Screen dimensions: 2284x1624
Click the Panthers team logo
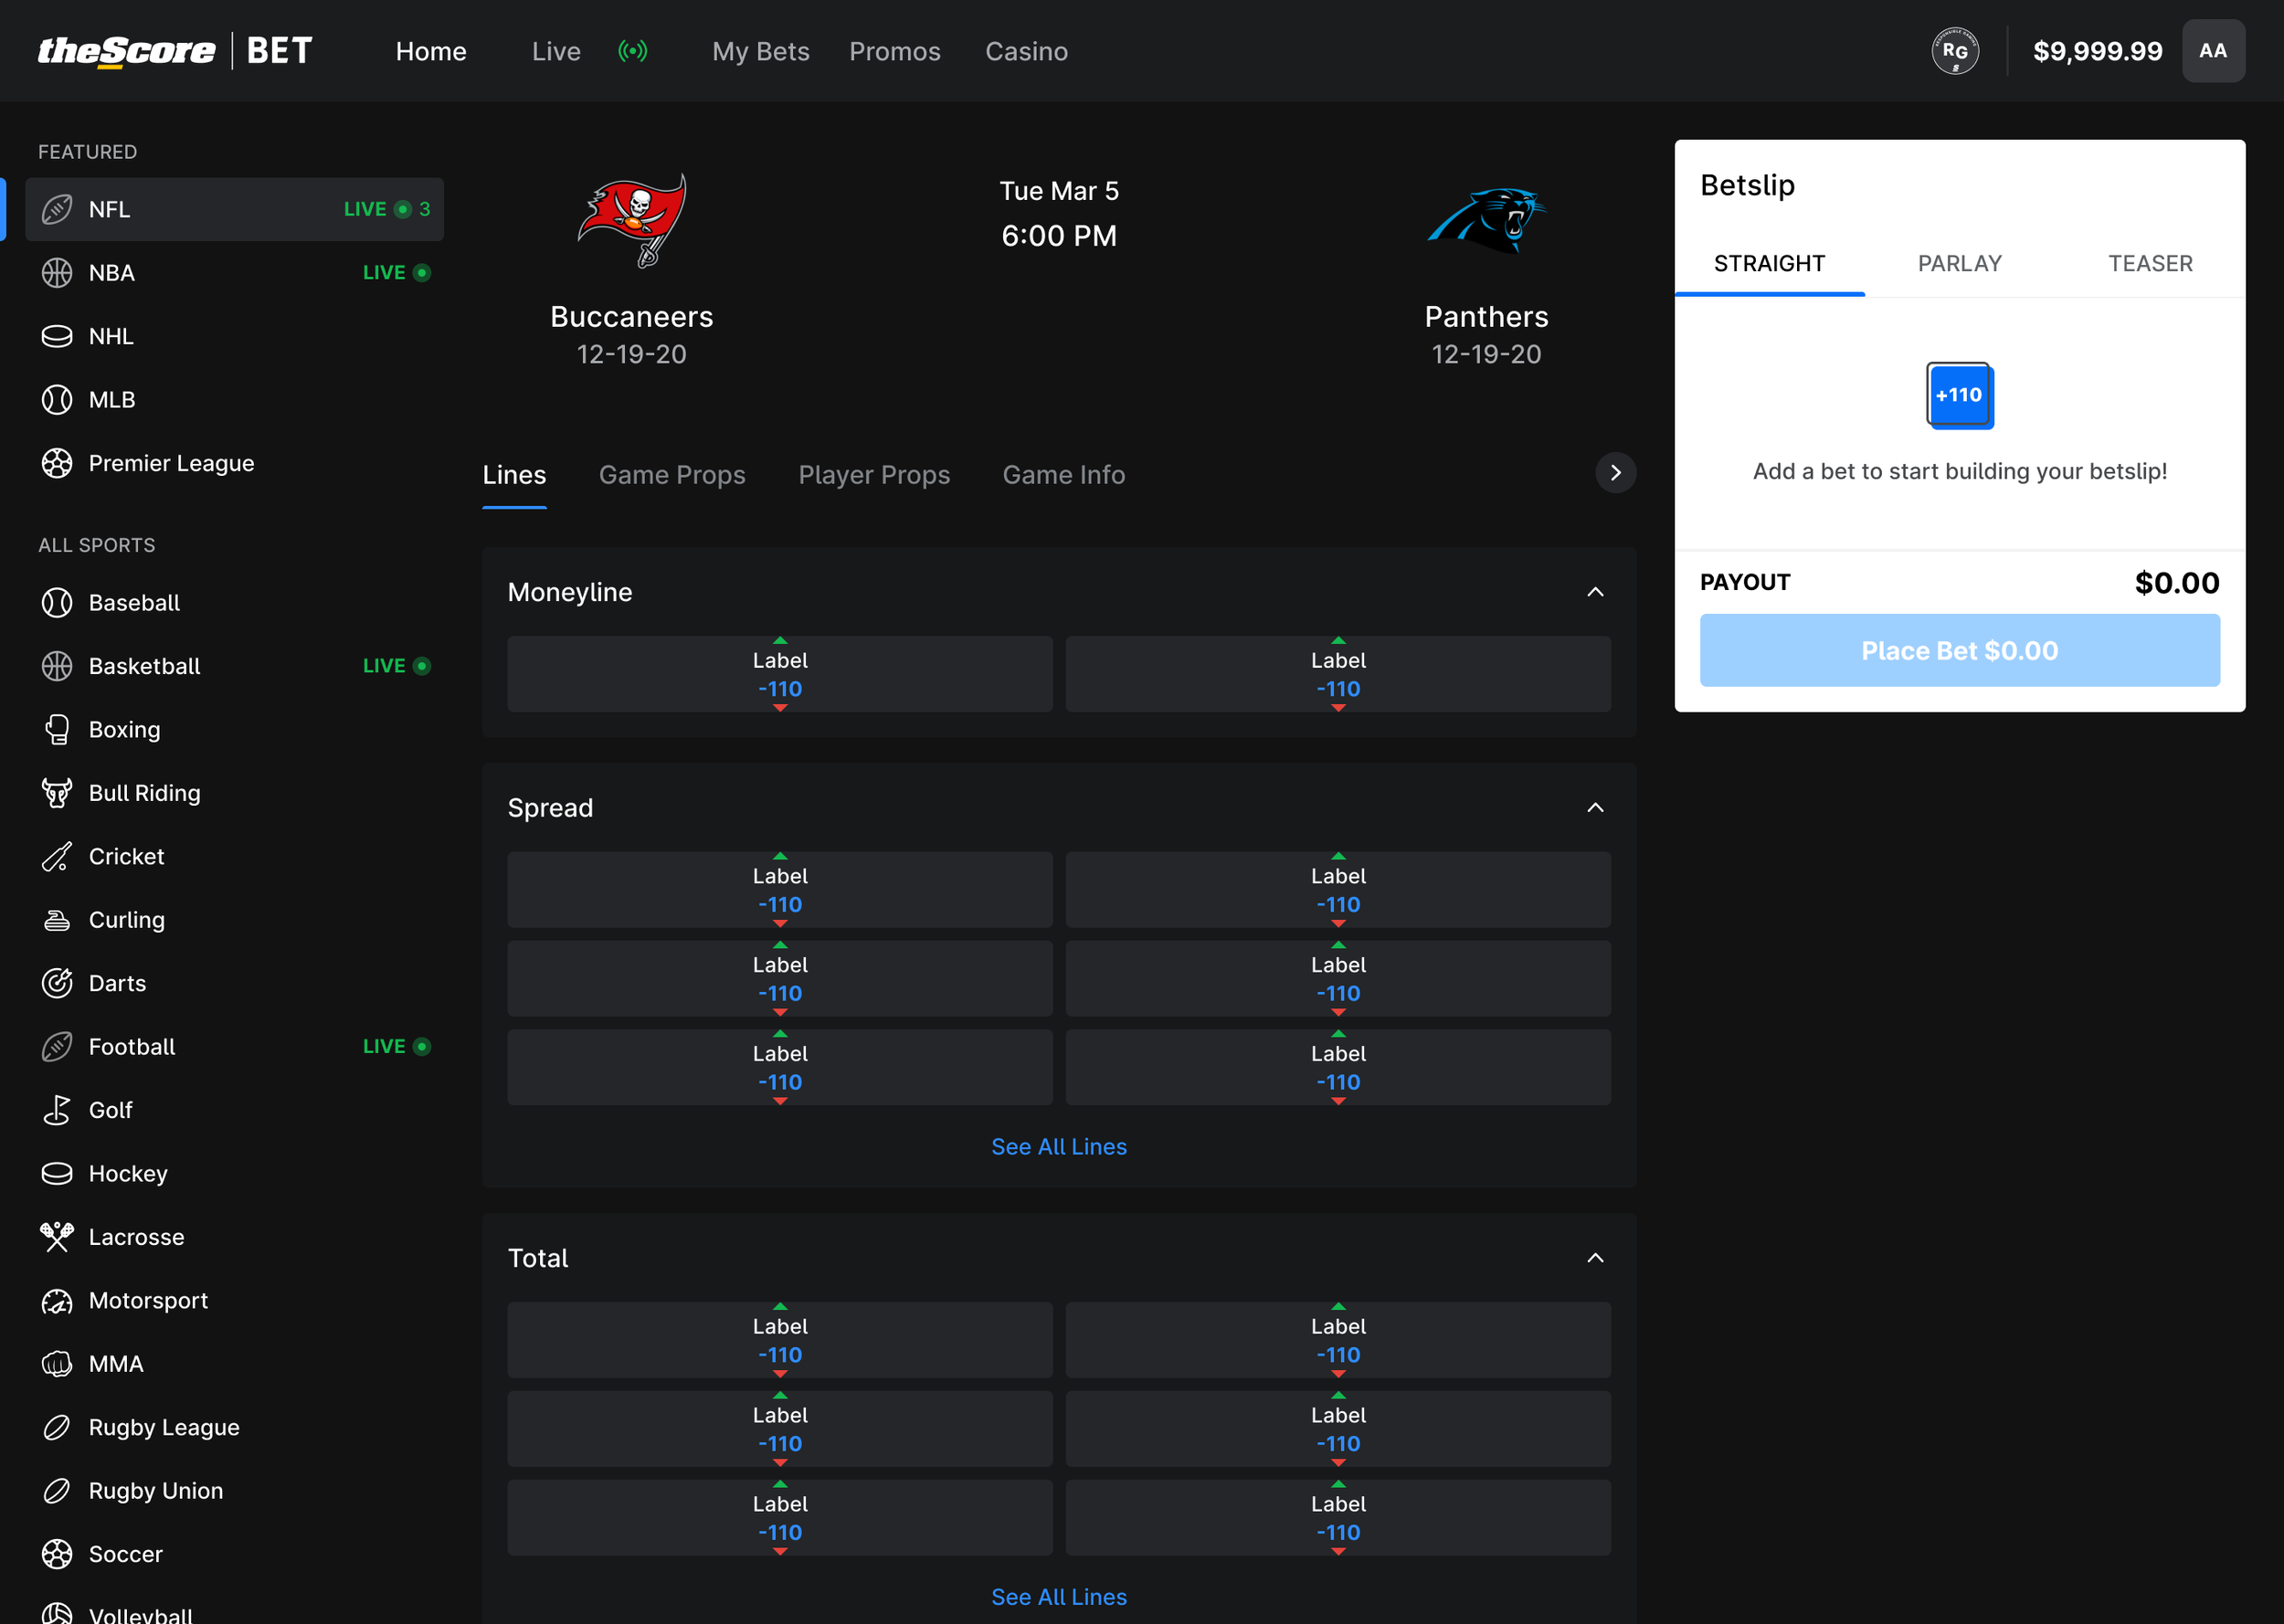click(x=1487, y=220)
